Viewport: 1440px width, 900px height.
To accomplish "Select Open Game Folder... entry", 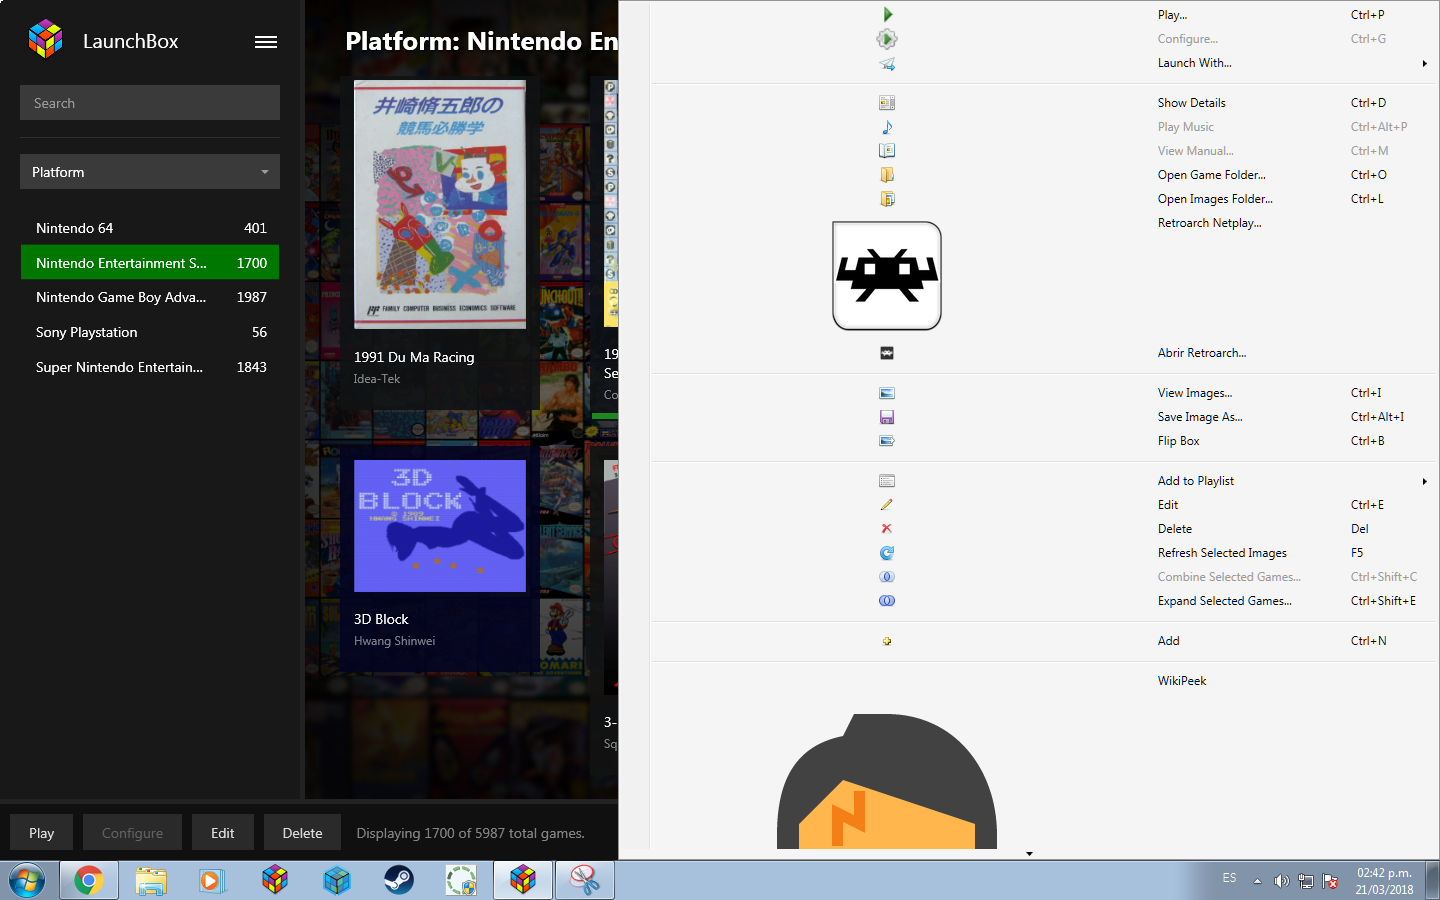I will pyautogui.click(x=1211, y=175).
